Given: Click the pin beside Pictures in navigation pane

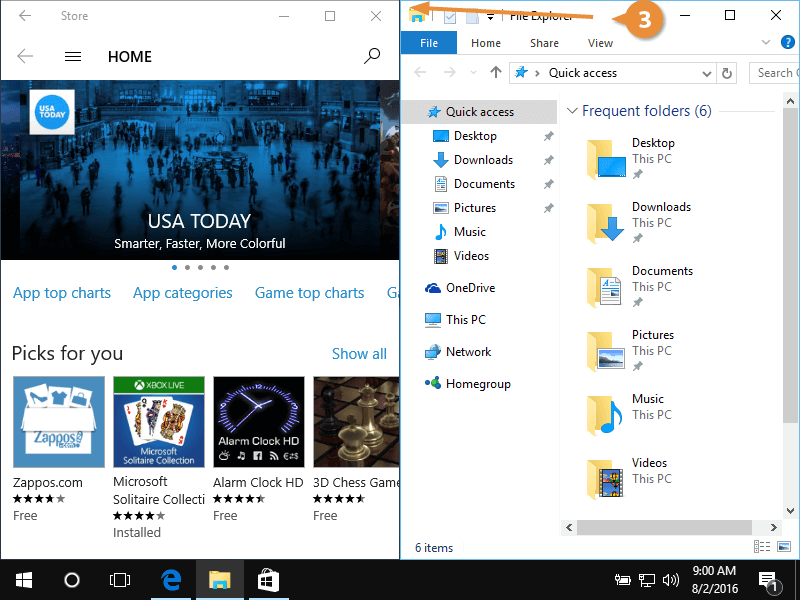Looking at the screenshot, I should pos(548,208).
